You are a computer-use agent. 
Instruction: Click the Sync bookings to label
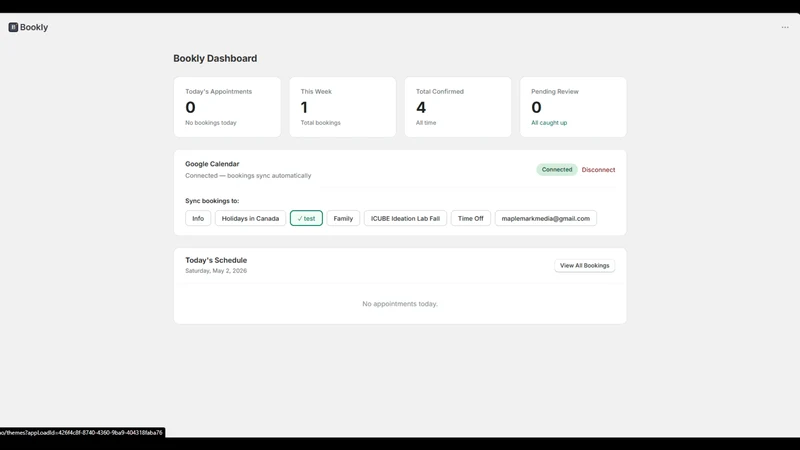coord(212,201)
